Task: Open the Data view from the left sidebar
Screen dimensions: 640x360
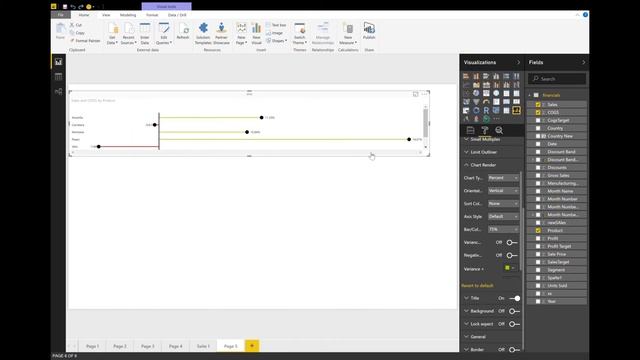Action: pos(58,77)
